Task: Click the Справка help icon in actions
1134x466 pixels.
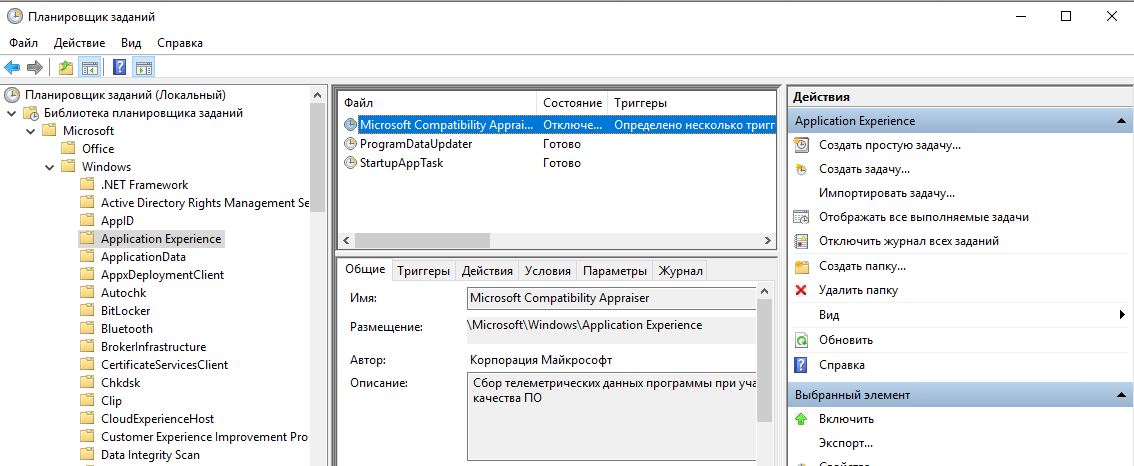Action: pos(801,365)
